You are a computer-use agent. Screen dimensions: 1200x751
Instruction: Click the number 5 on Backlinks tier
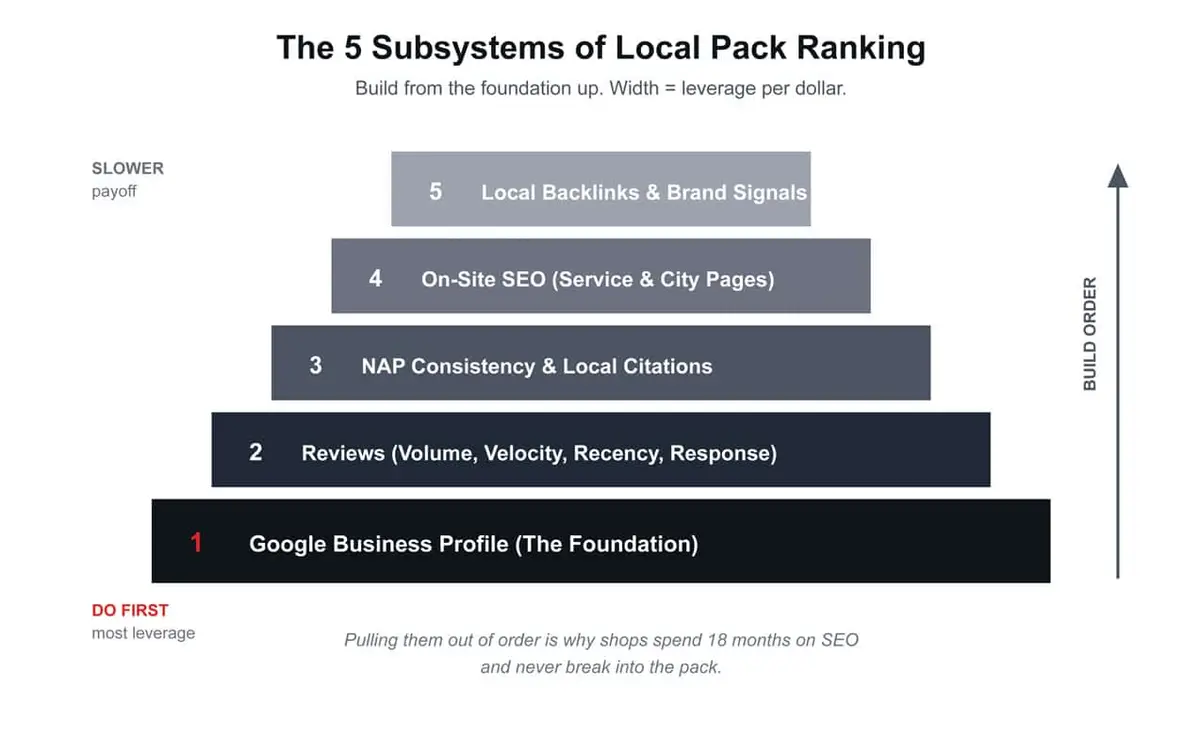coord(436,191)
